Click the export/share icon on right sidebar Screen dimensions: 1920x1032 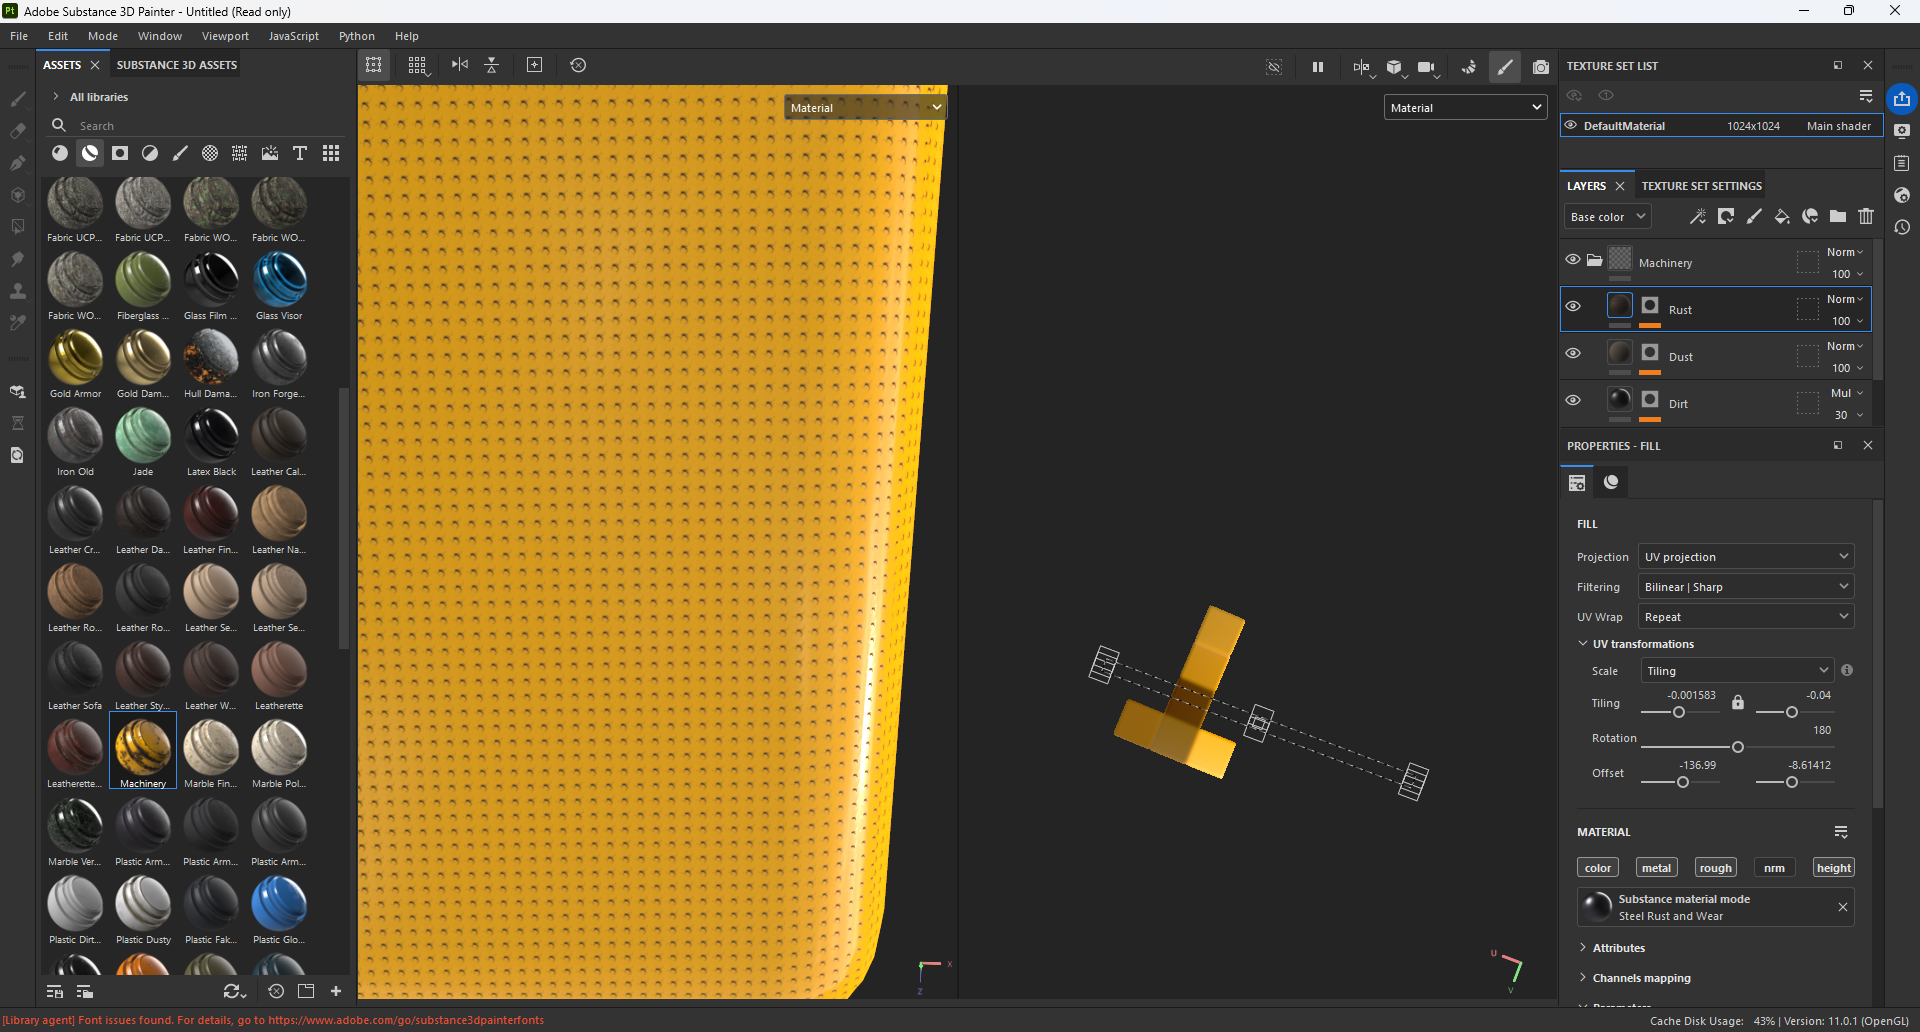coord(1902,99)
